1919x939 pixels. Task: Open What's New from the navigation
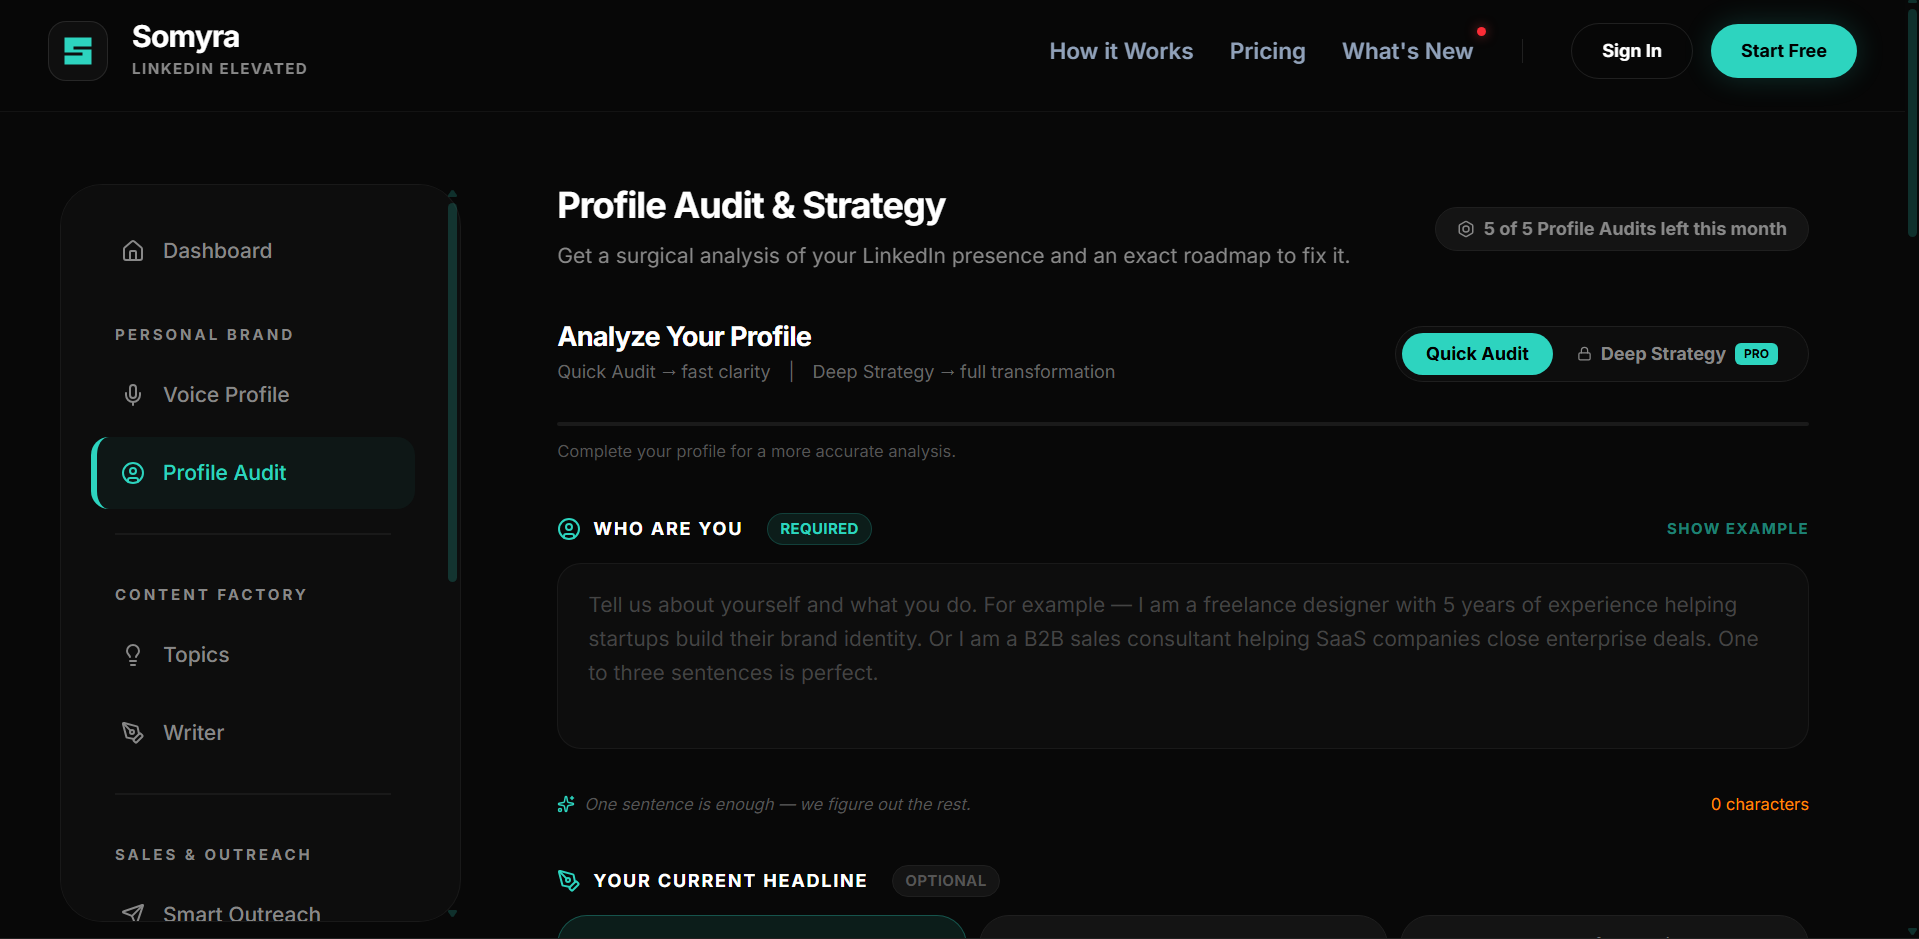click(1407, 51)
